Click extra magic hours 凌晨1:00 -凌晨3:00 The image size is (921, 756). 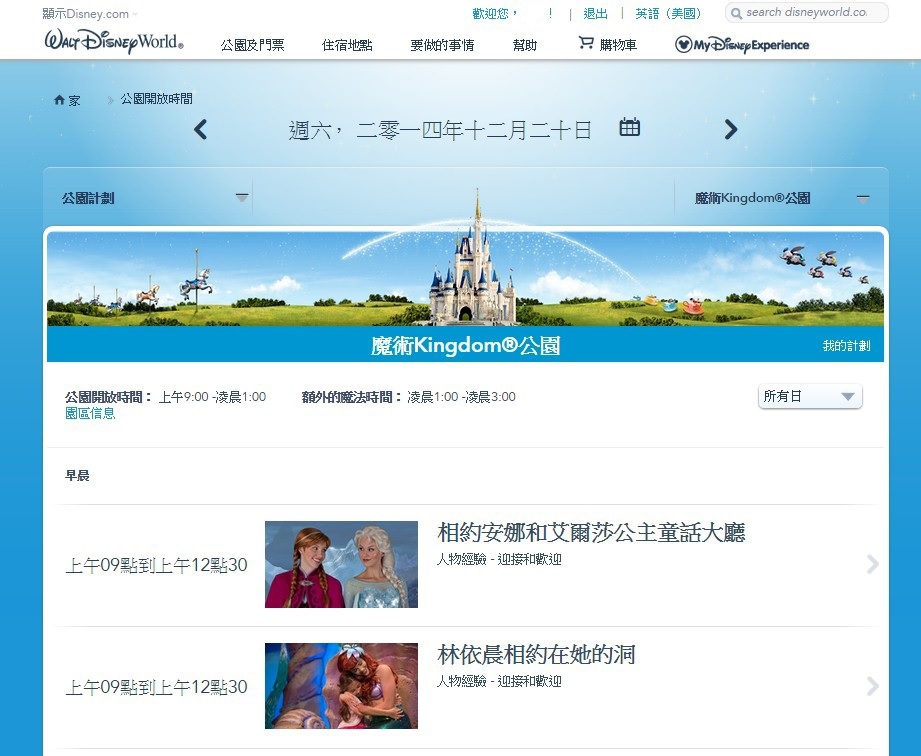tap(462, 397)
